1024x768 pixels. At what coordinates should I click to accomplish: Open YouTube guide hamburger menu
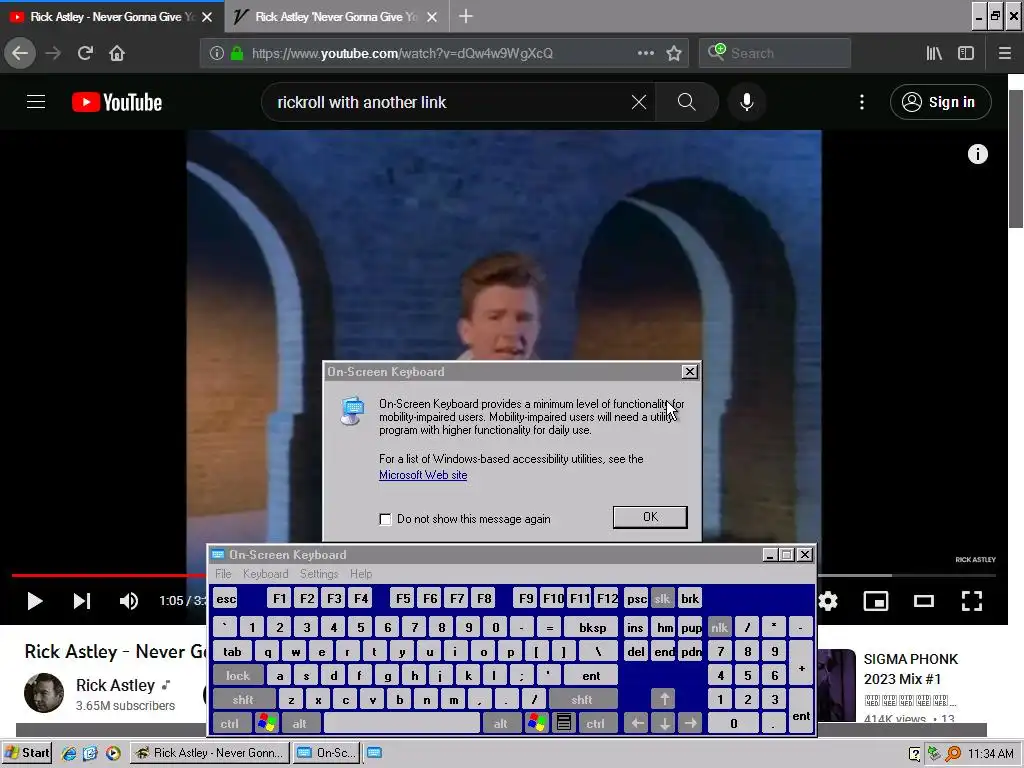[36, 102]
